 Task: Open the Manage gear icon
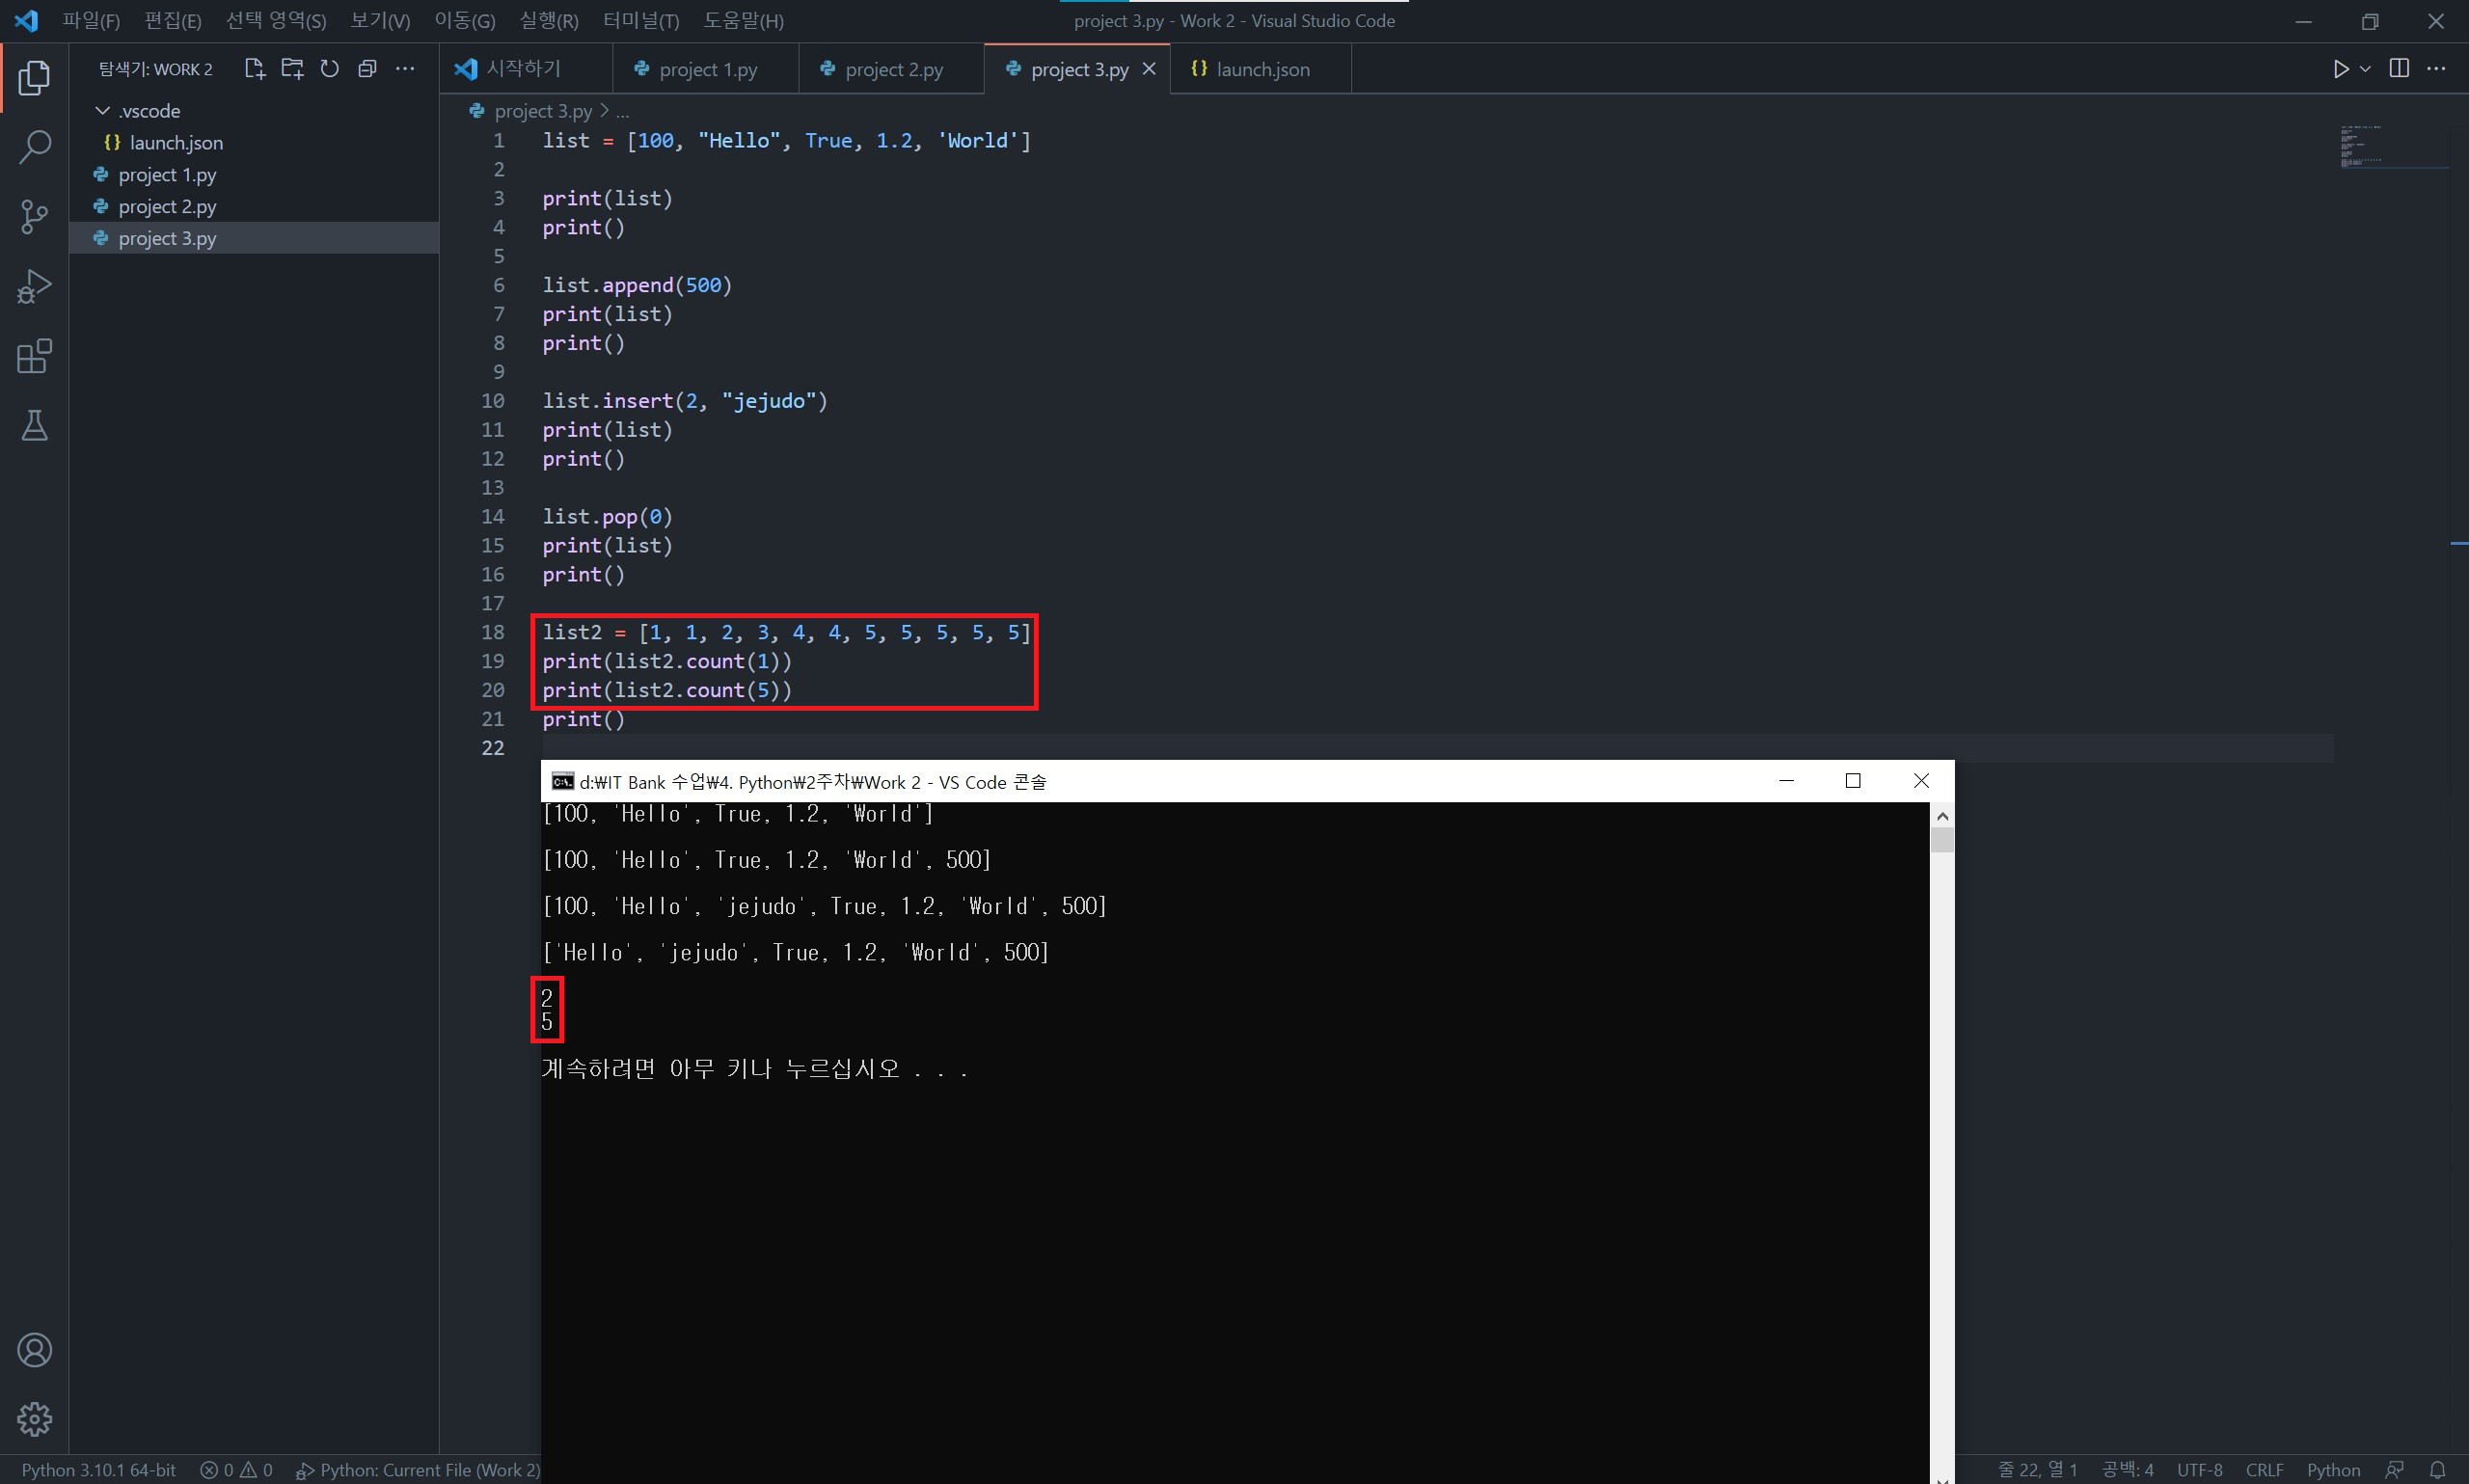click(34, 1418)
